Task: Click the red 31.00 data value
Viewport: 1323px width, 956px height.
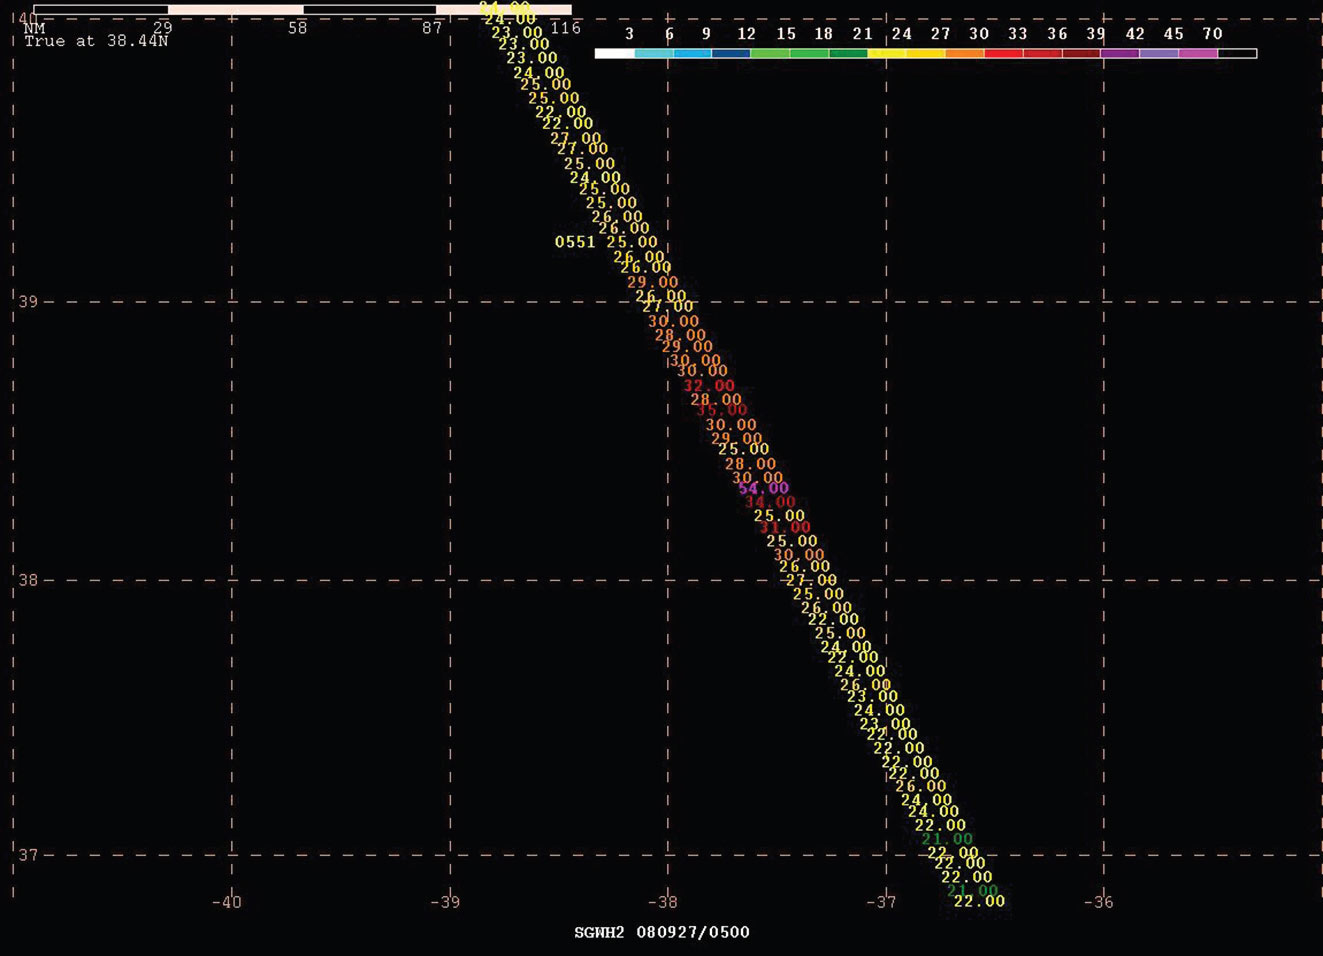Action: coord(785,527)
